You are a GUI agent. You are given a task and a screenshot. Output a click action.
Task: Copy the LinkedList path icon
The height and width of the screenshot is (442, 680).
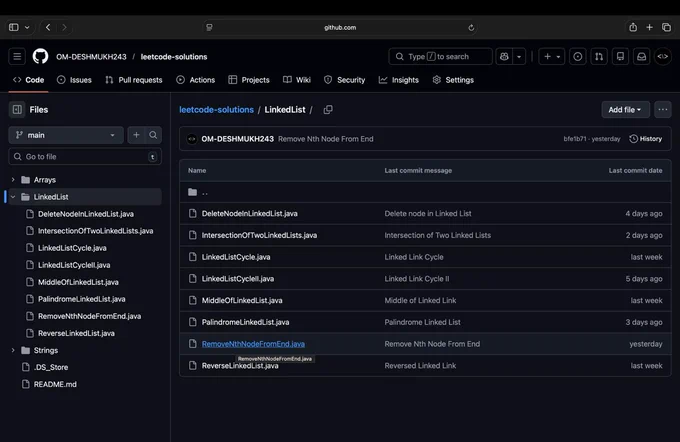(x=328, y=110)
